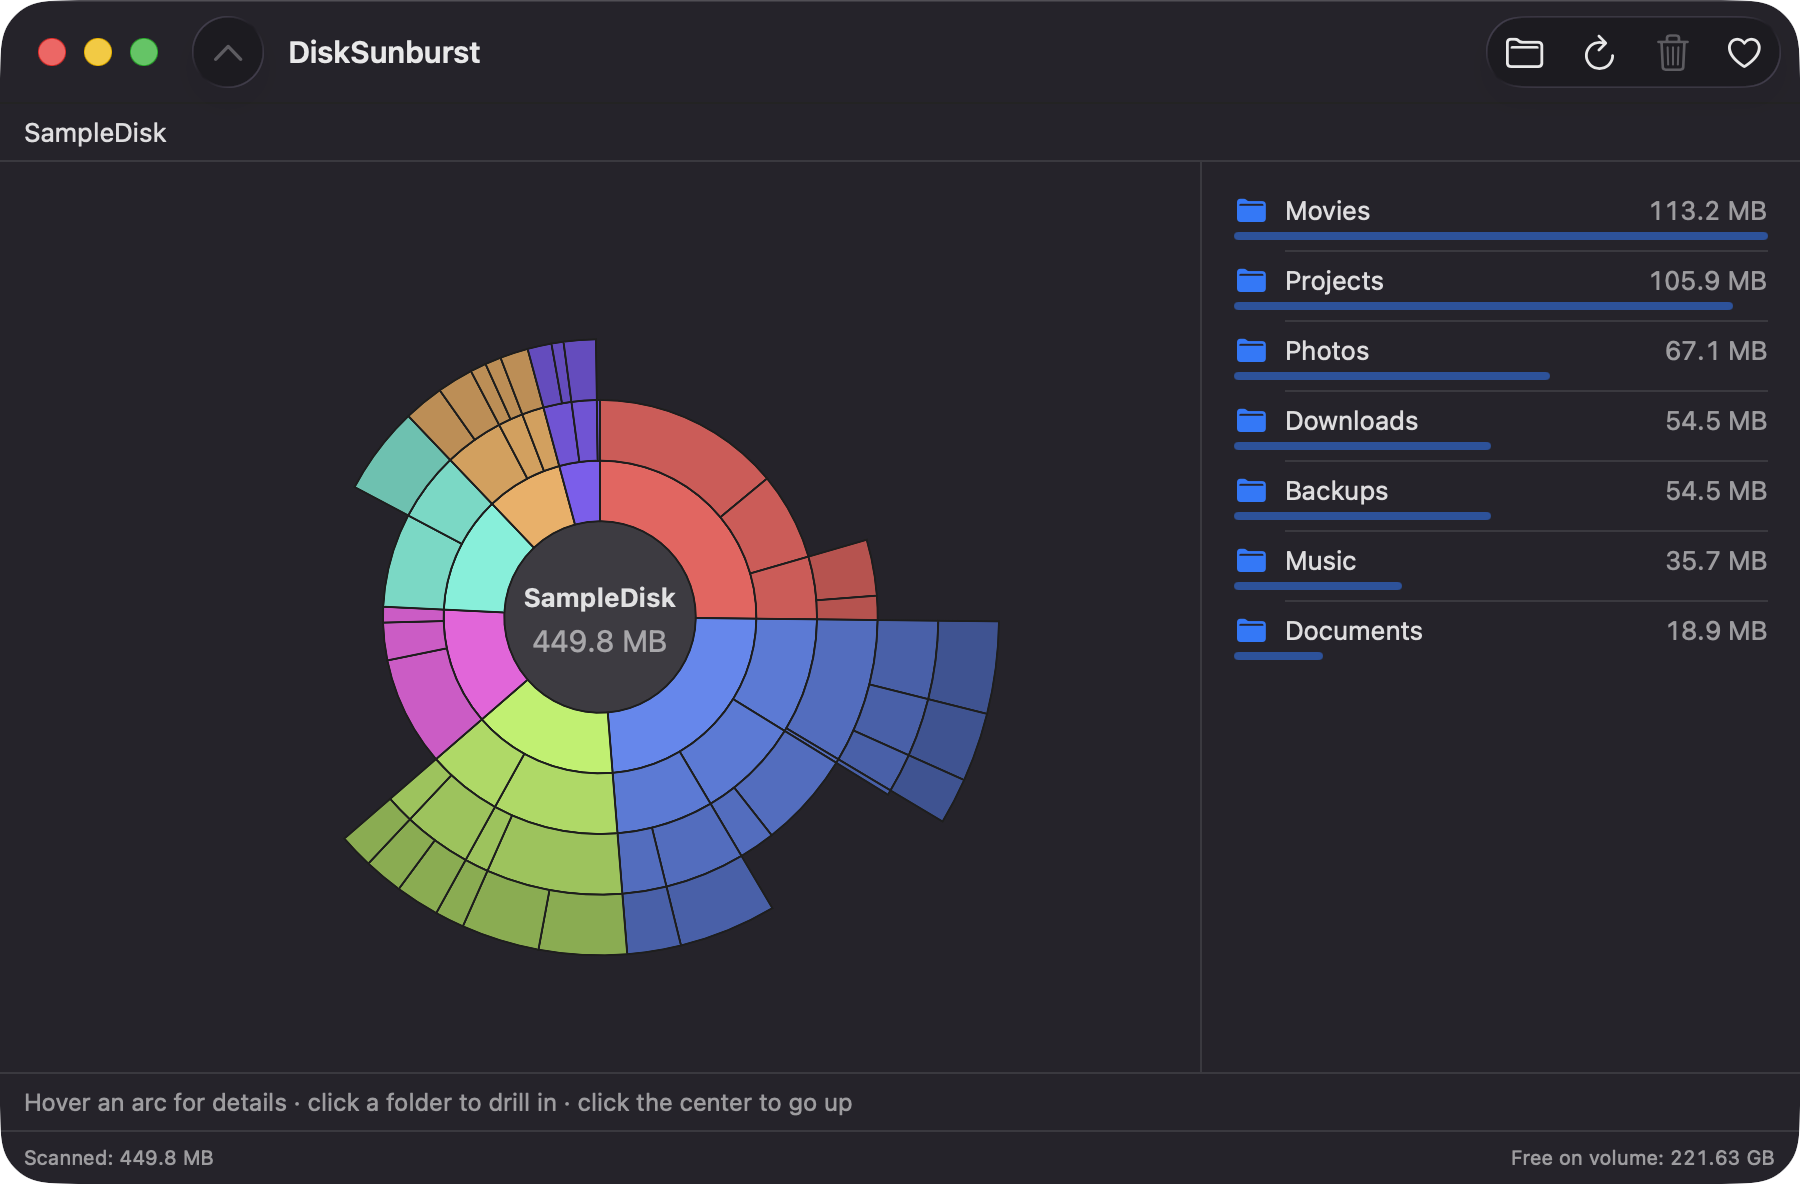The height and width of the screenshot is (1184, 1800).
Task: Go up with the chevron button
Action: pos(228,53)
